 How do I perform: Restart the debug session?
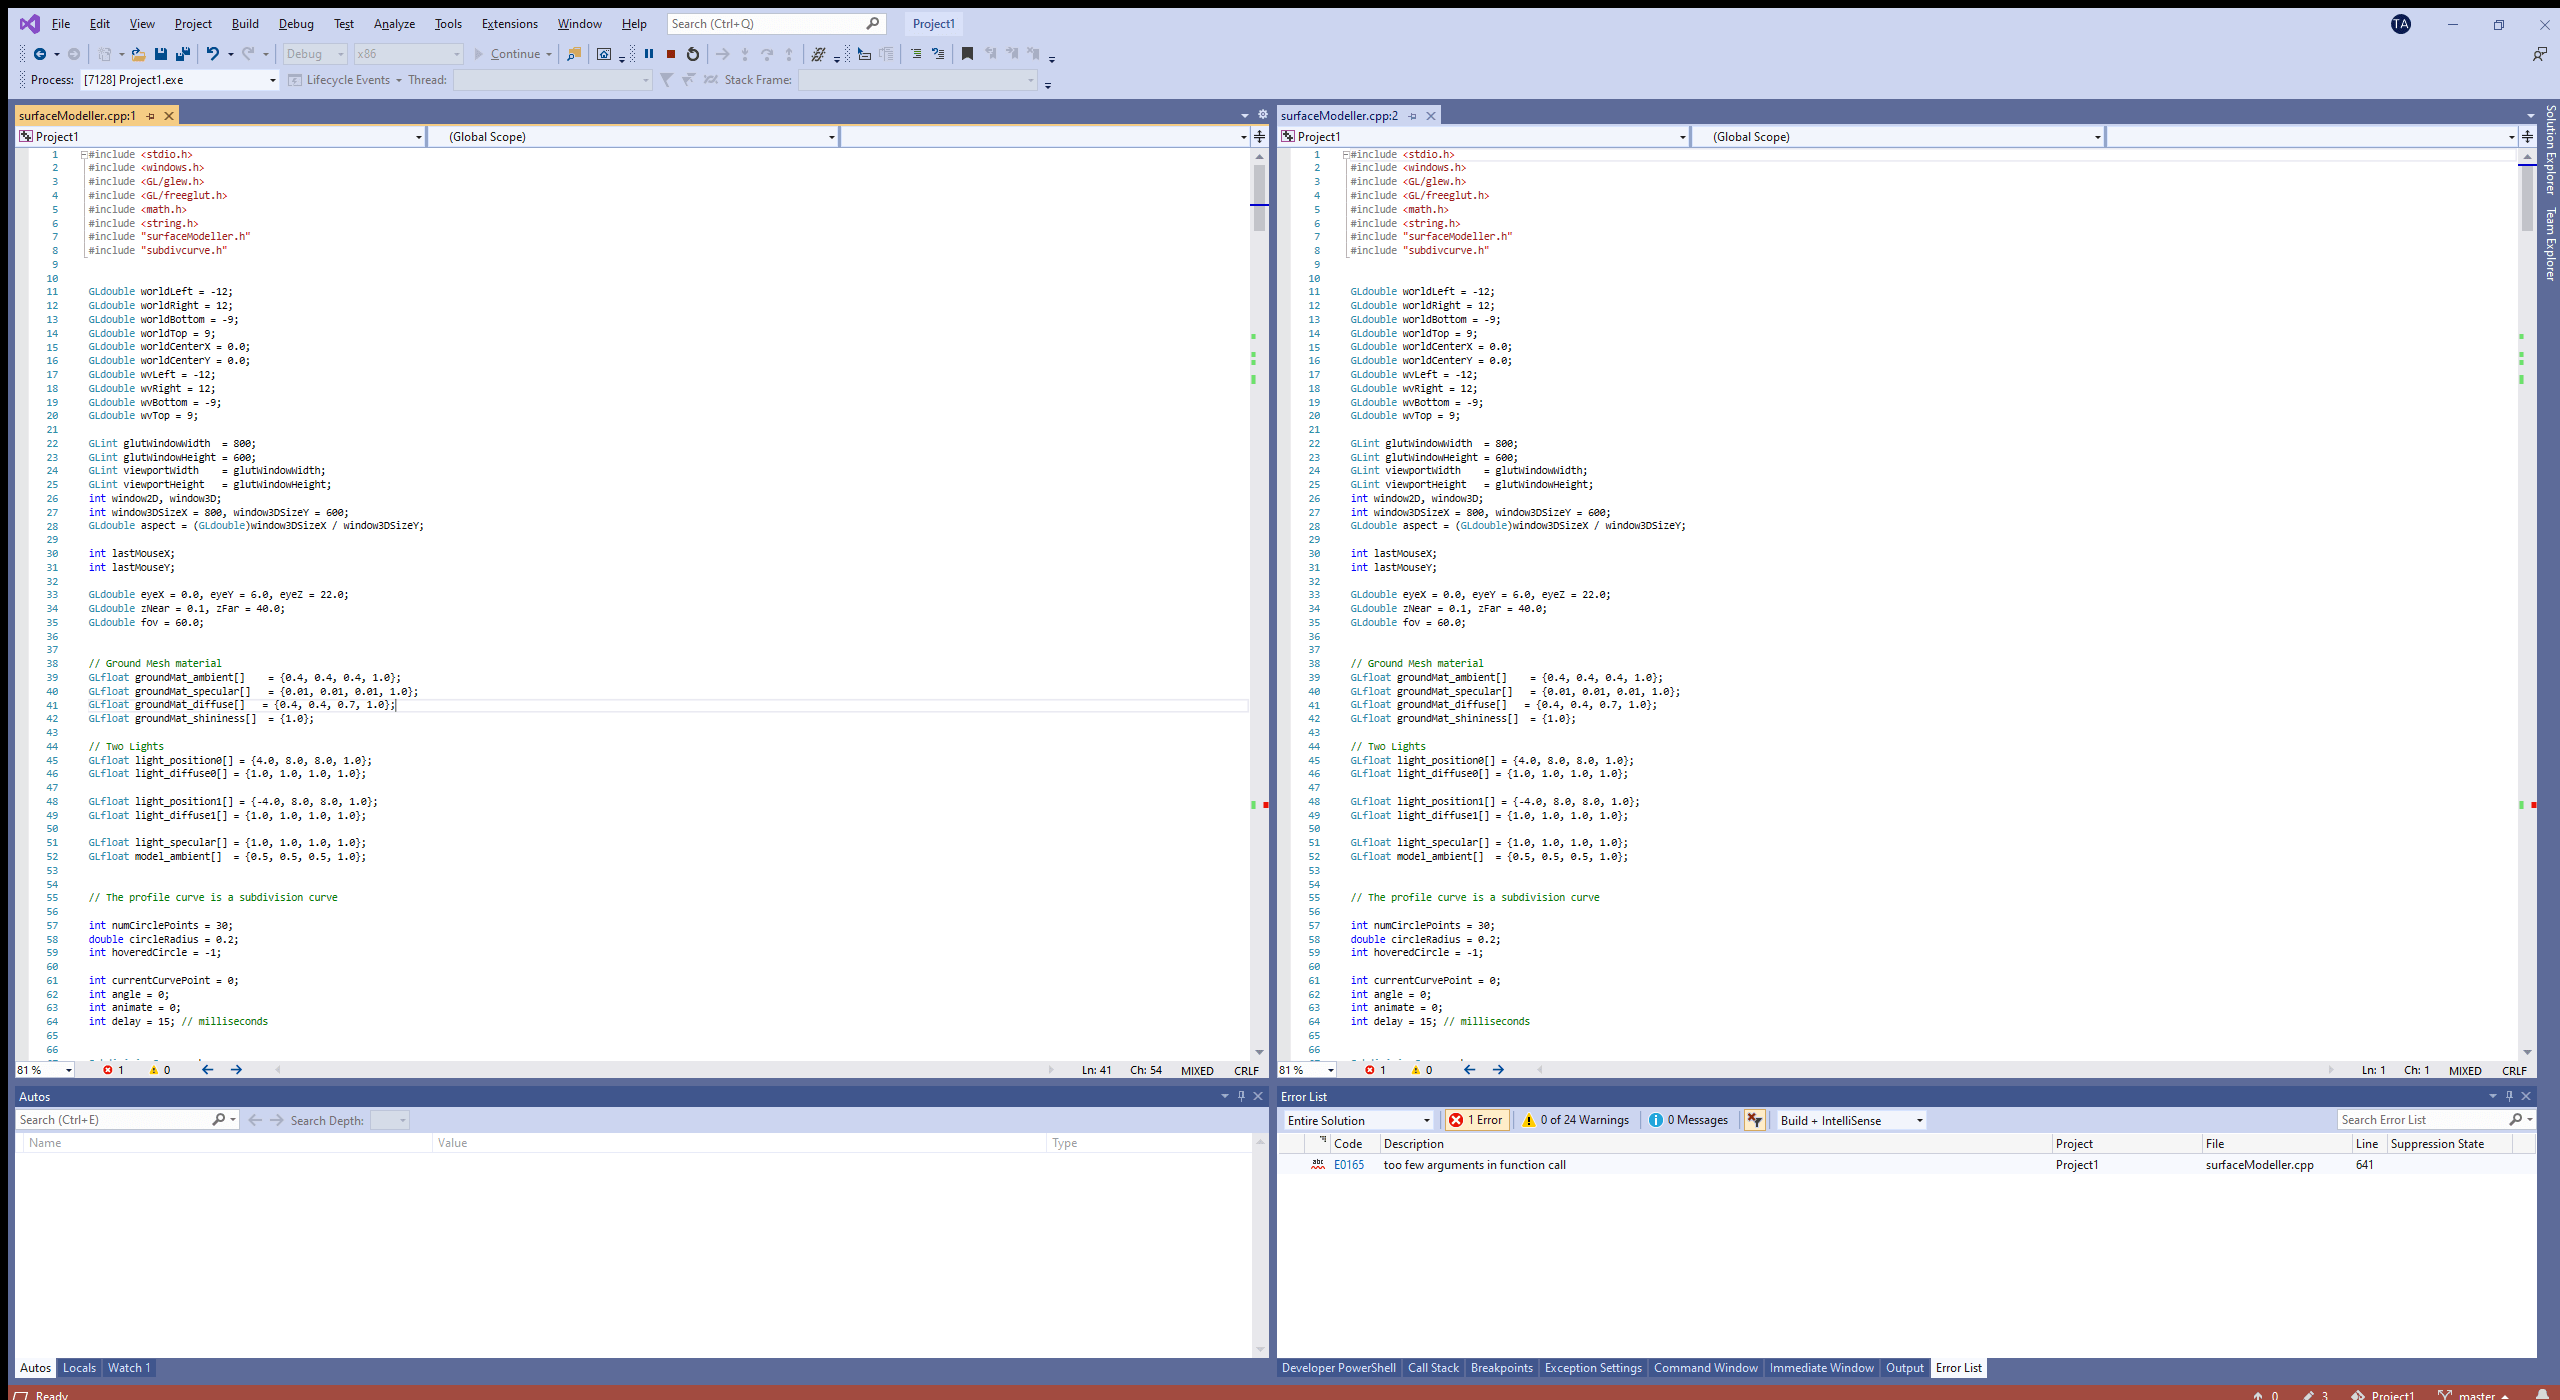[693, 54]
